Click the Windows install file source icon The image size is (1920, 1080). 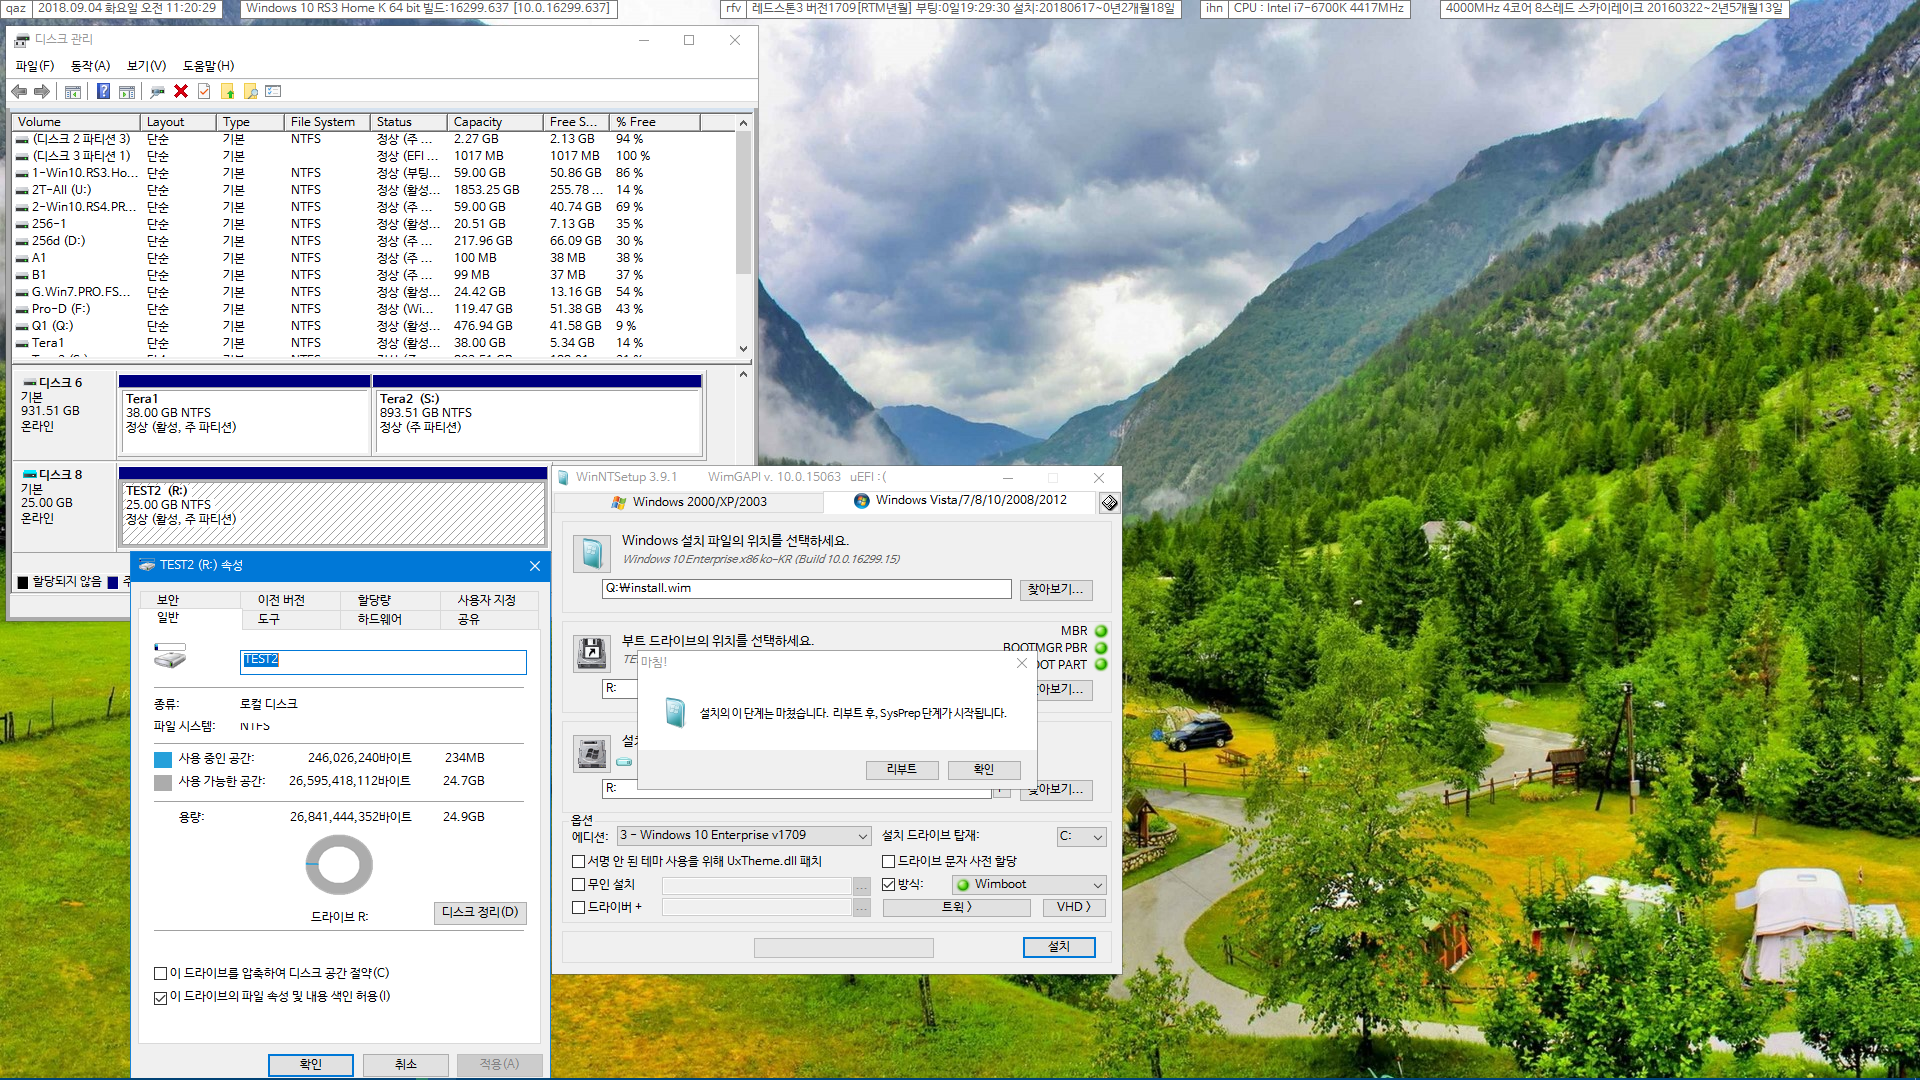coord(592,553)
